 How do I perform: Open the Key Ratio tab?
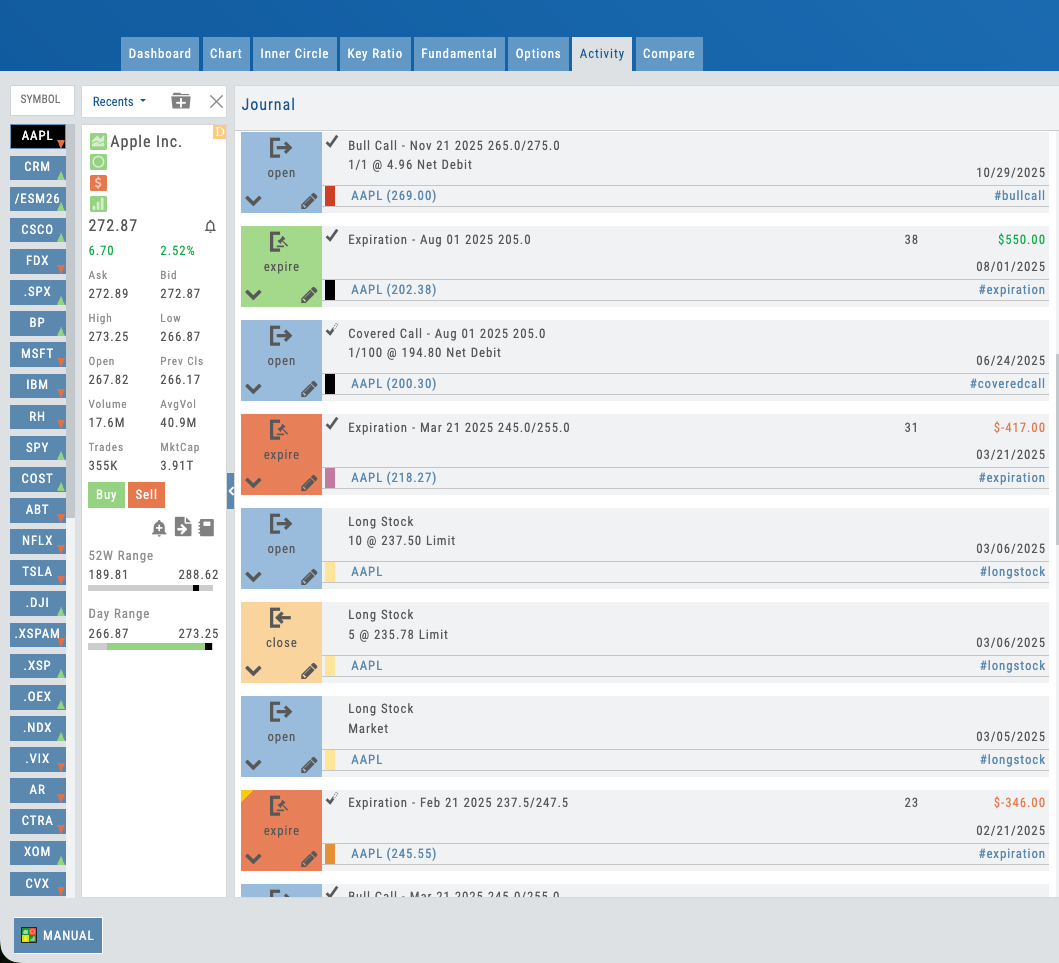pos(375,54)
